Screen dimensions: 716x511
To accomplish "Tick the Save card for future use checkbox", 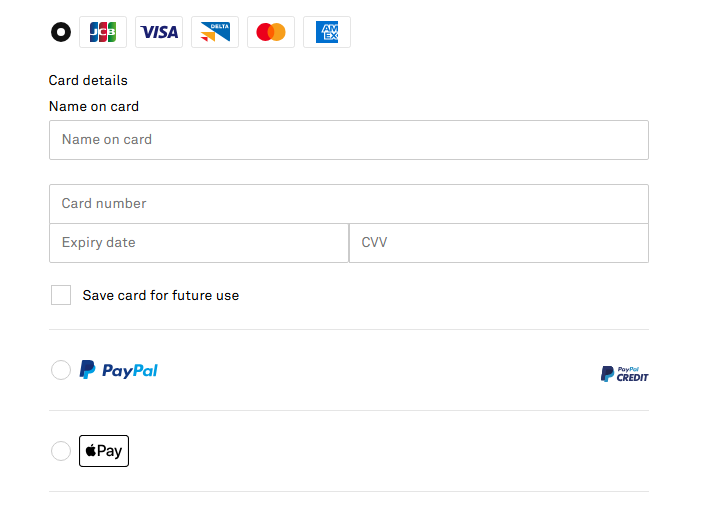I will point(61,295).
